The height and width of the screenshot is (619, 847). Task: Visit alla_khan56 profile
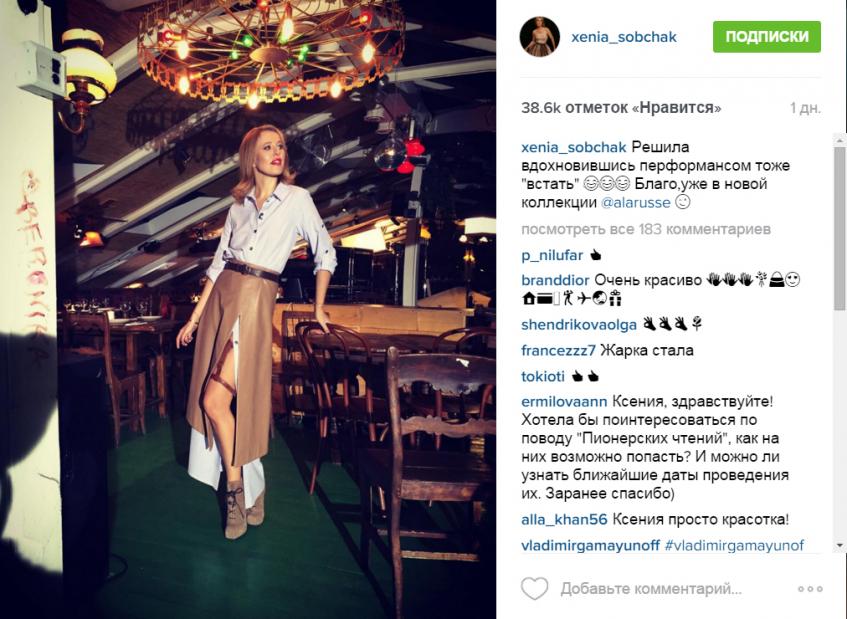click(564, 520)
